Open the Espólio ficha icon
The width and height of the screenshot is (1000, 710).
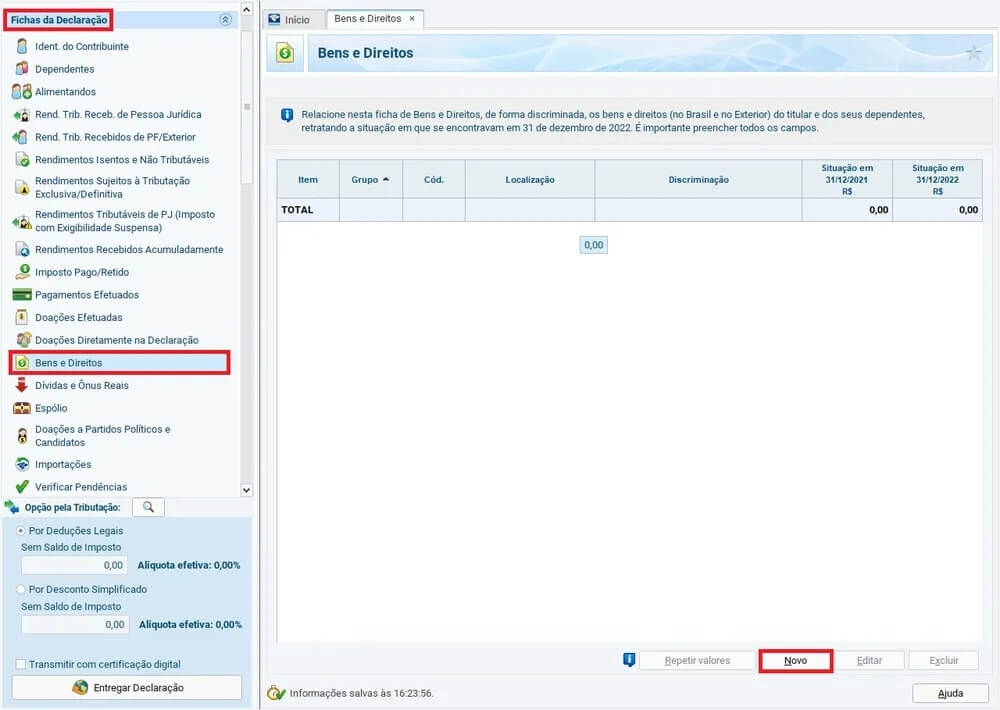pos(20,408)
